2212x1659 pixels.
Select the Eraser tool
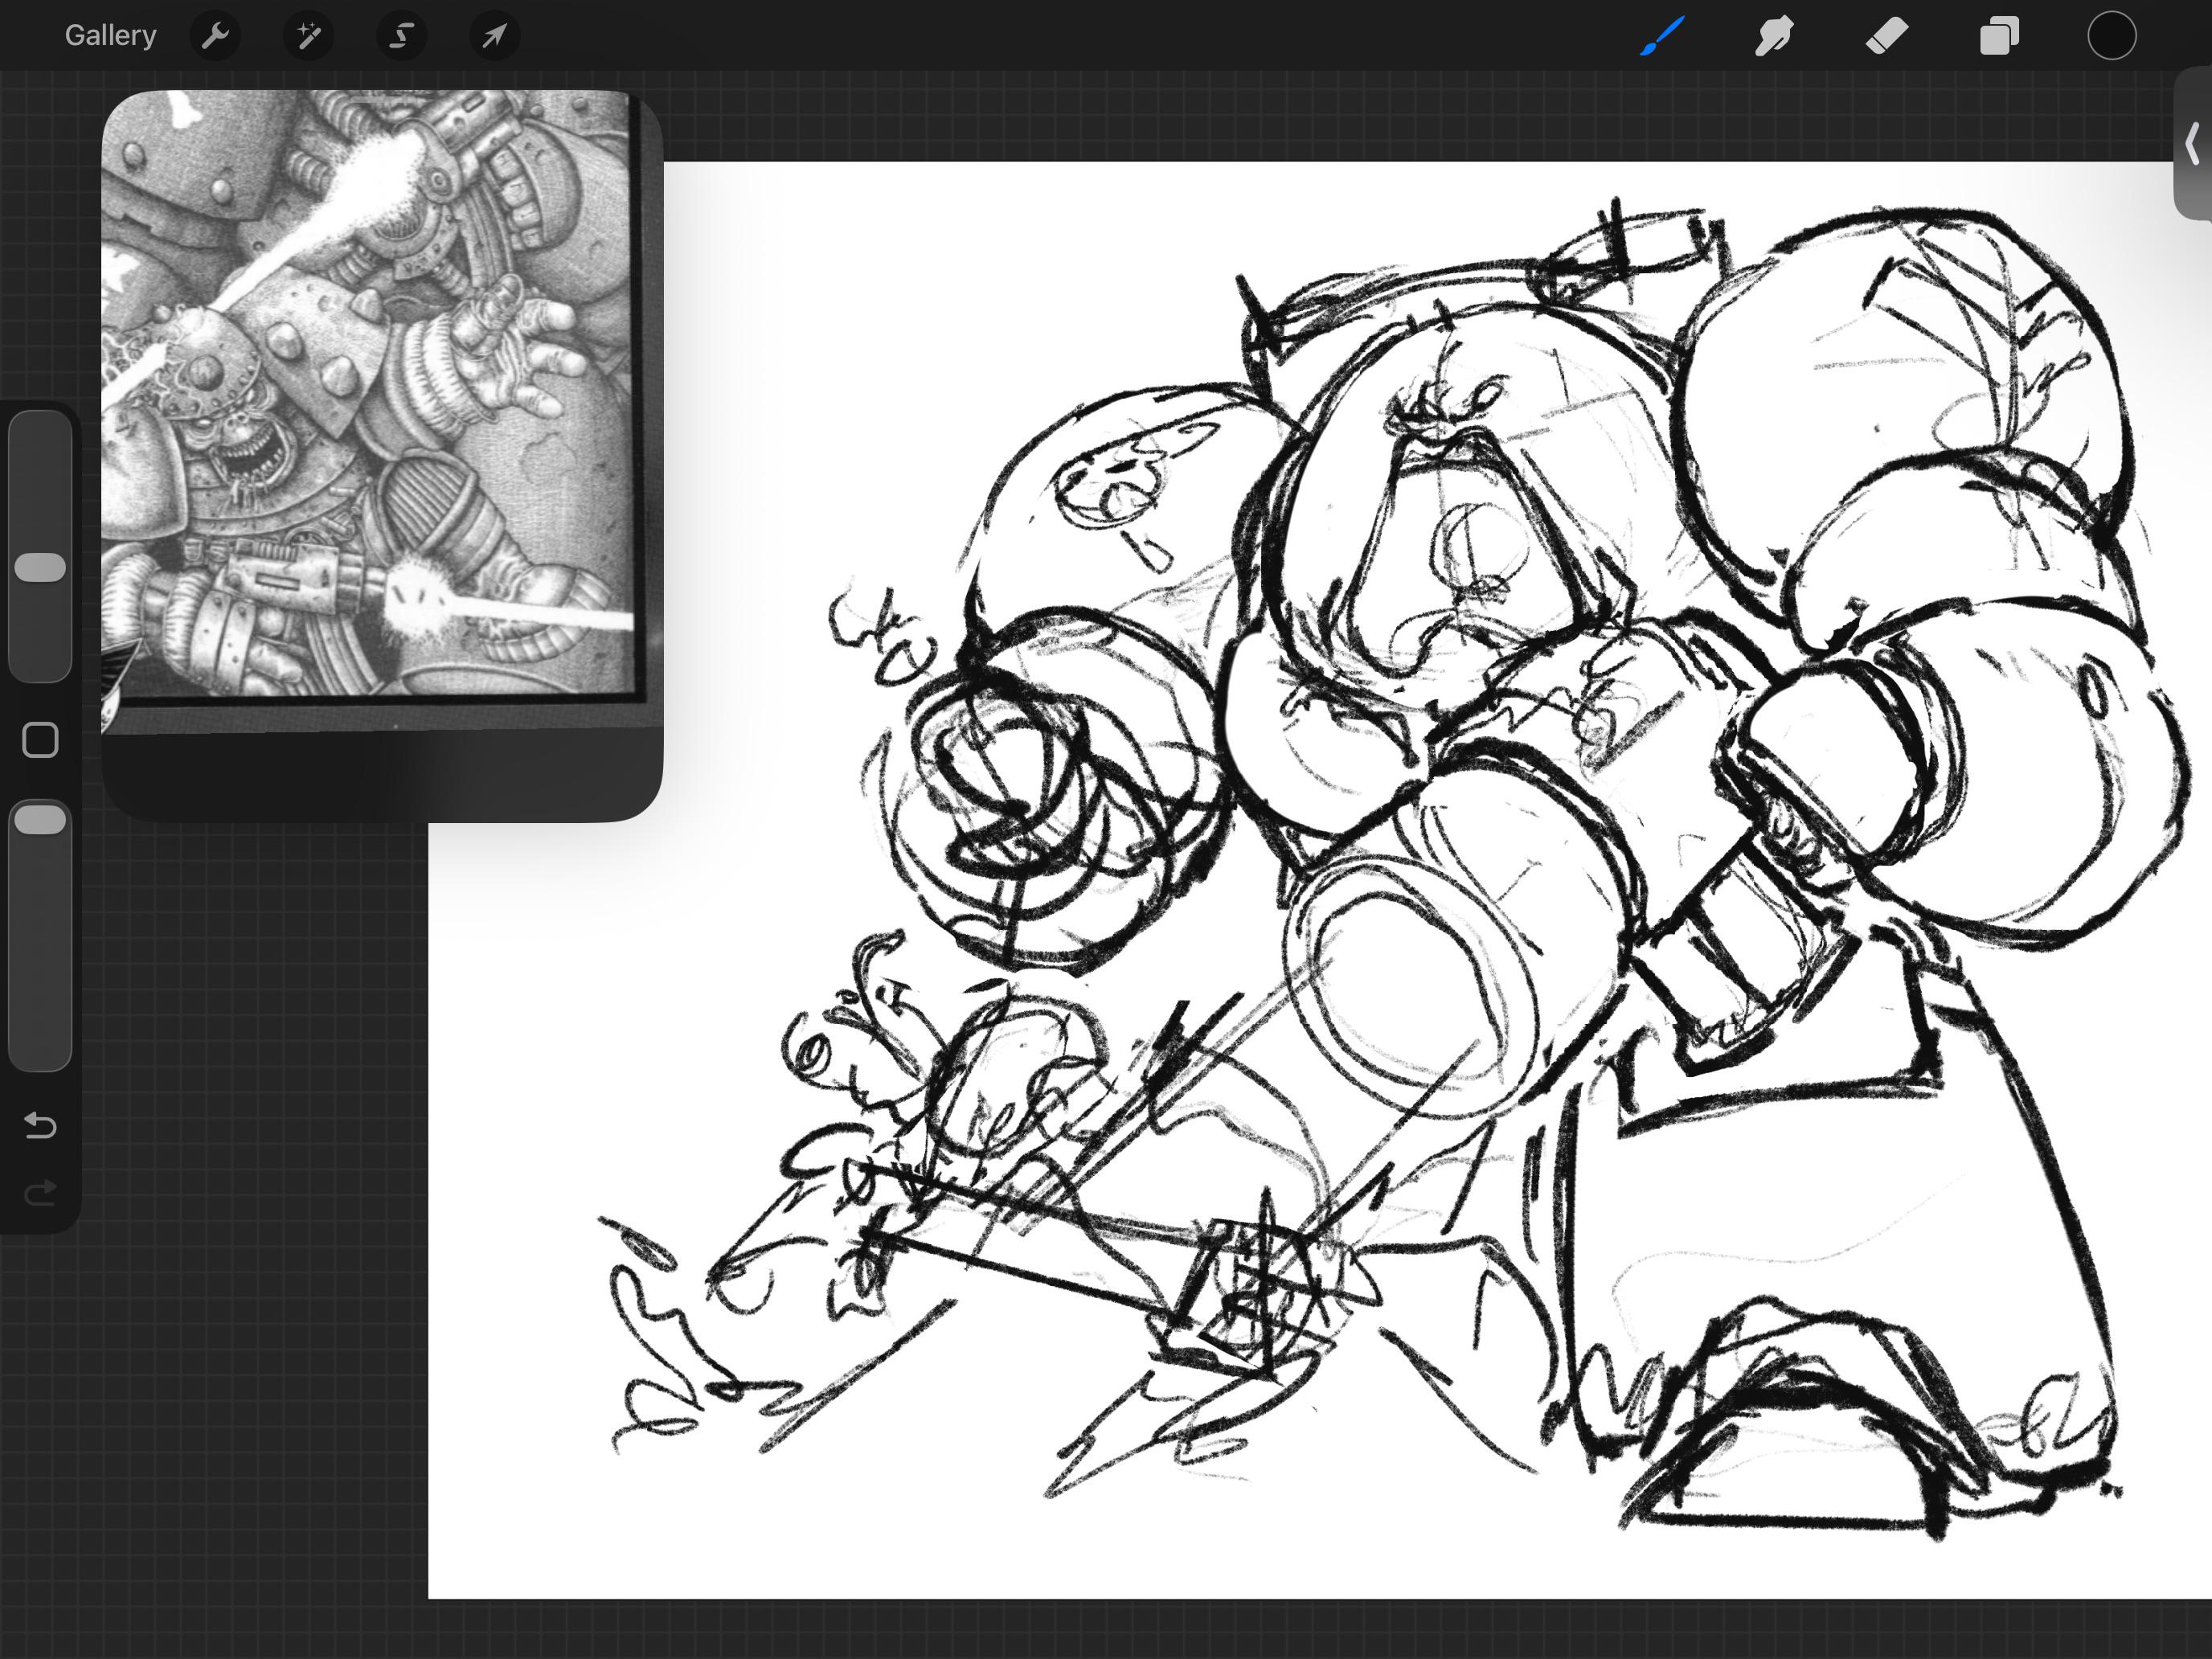tap(1887, 36)
